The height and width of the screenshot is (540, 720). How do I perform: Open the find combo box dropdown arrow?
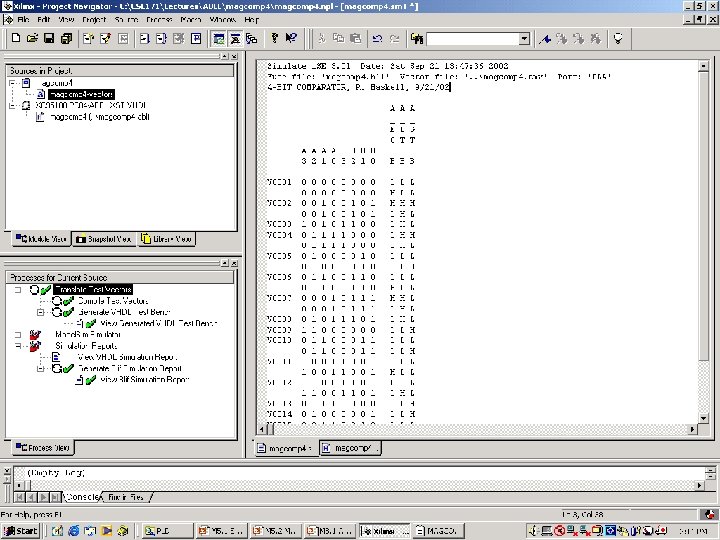[x=524, y=39]
